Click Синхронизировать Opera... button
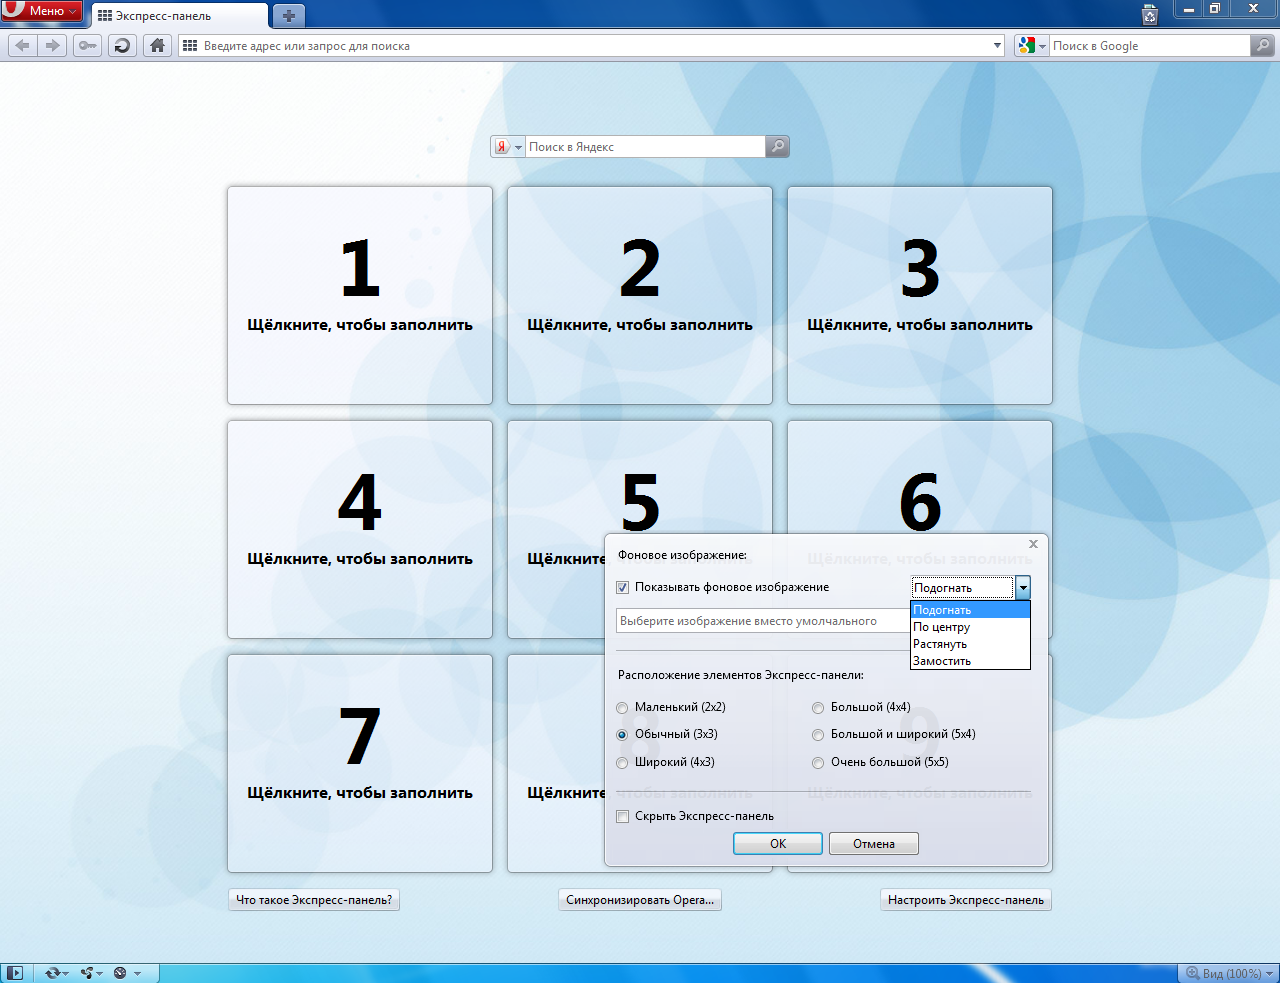Screen dimensions: 1280x983 point(640,900)
